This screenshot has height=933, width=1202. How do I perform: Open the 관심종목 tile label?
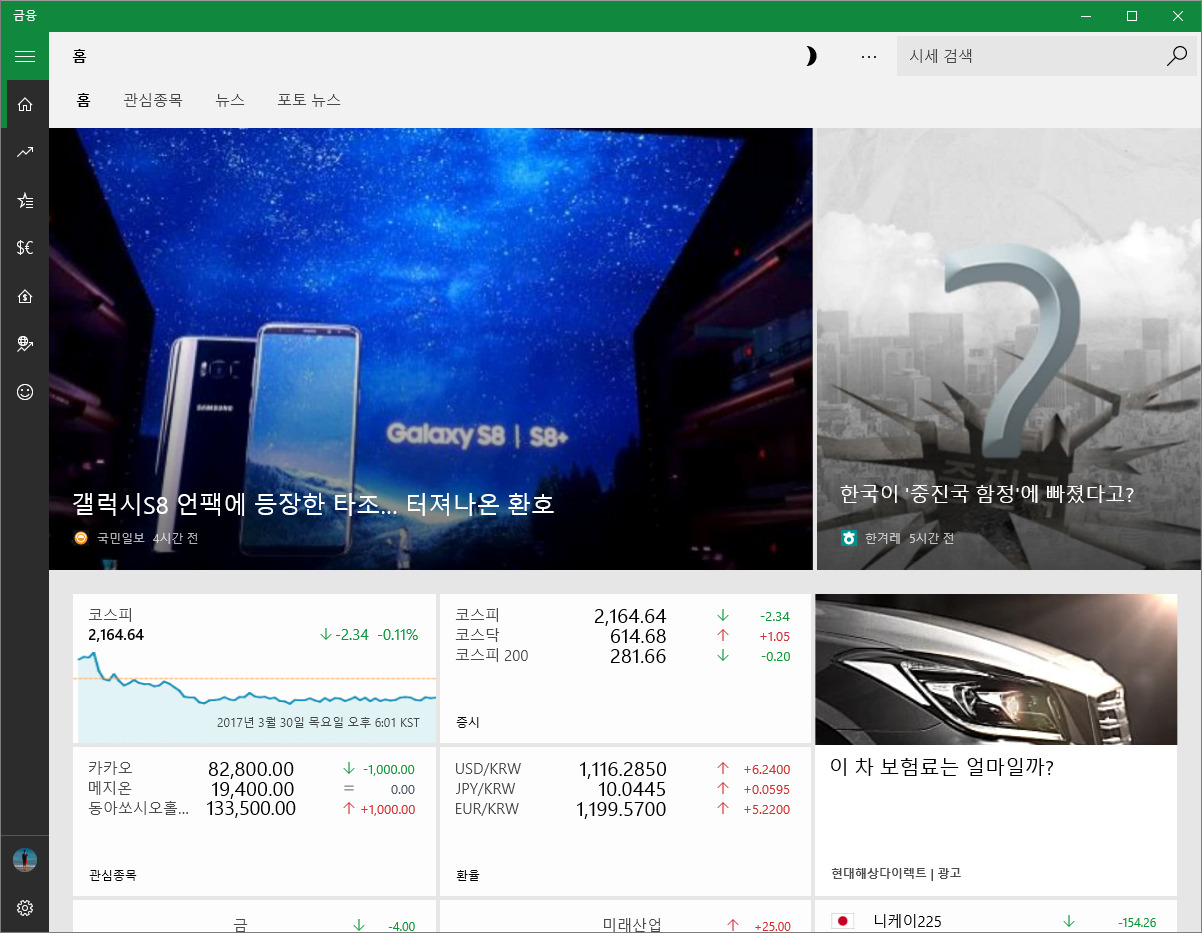[112, 875]
